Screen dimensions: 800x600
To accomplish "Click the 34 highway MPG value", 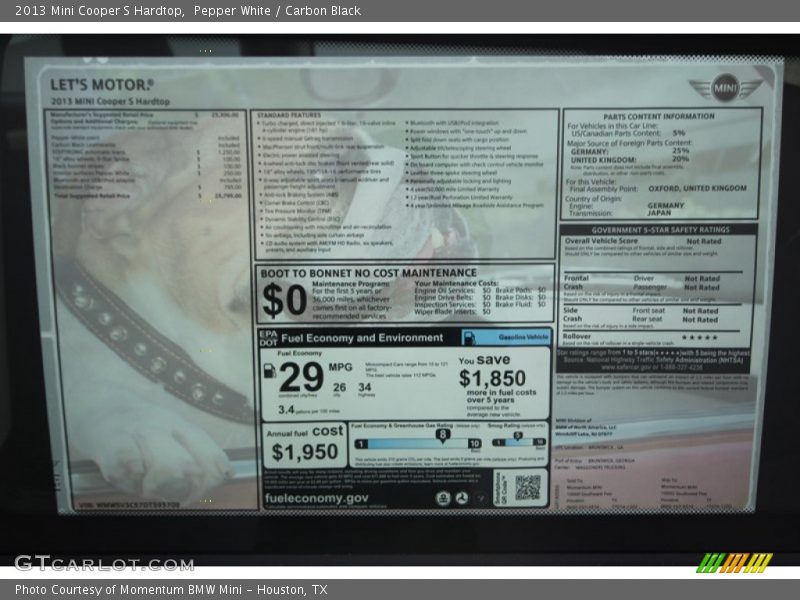I will pyautogui.click(x=365, y=388).
